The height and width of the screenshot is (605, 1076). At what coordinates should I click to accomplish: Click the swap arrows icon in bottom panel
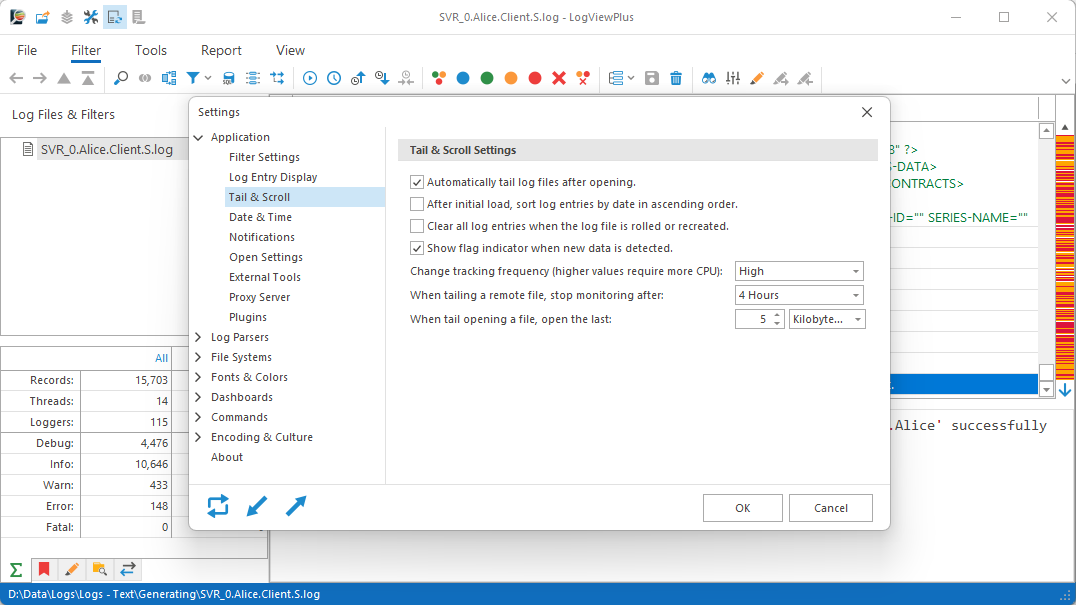coord(128,569)
